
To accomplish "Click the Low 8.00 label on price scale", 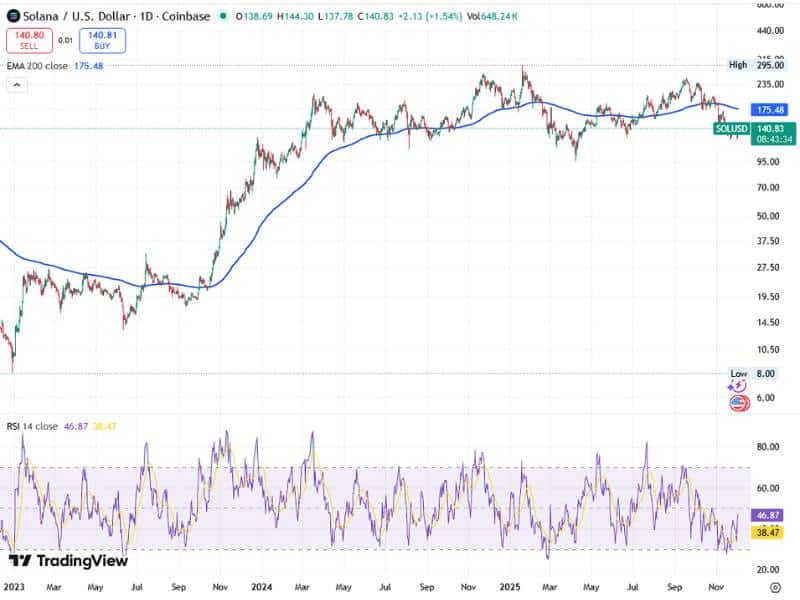I will [755, 371].
